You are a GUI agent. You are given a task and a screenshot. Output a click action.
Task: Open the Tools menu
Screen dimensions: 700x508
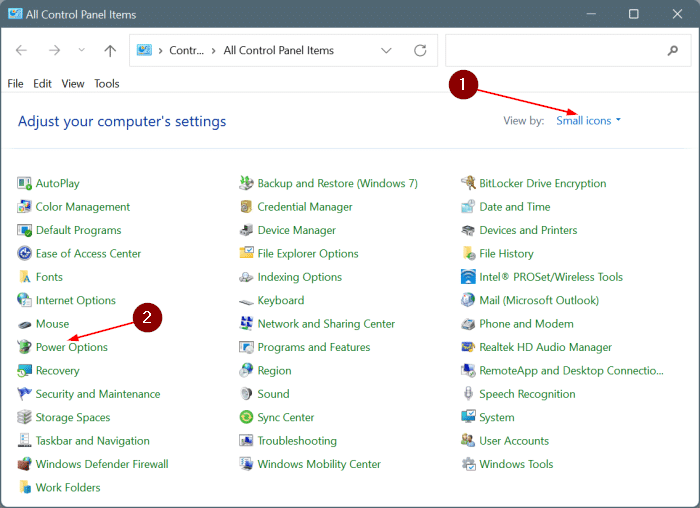click(107, 83)
